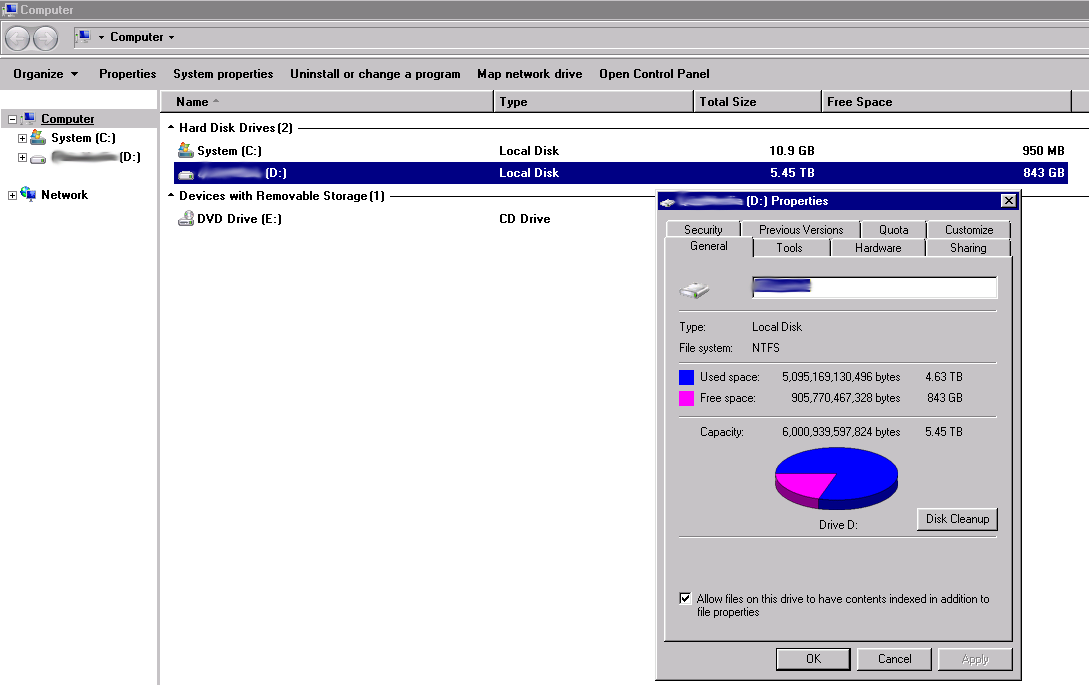Expand the Network tree node
The height and width of the screenshot is (685, 1089).
click(x=12, y=195)
